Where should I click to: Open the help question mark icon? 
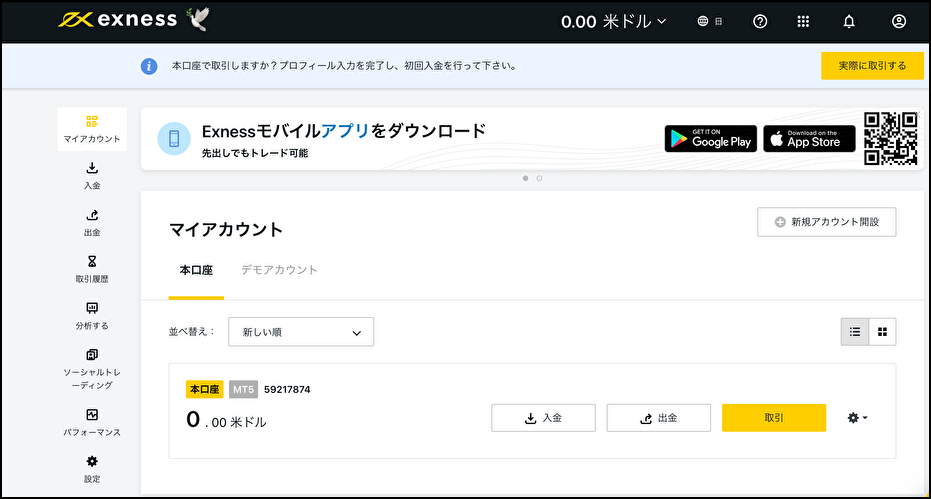point(760,21)
